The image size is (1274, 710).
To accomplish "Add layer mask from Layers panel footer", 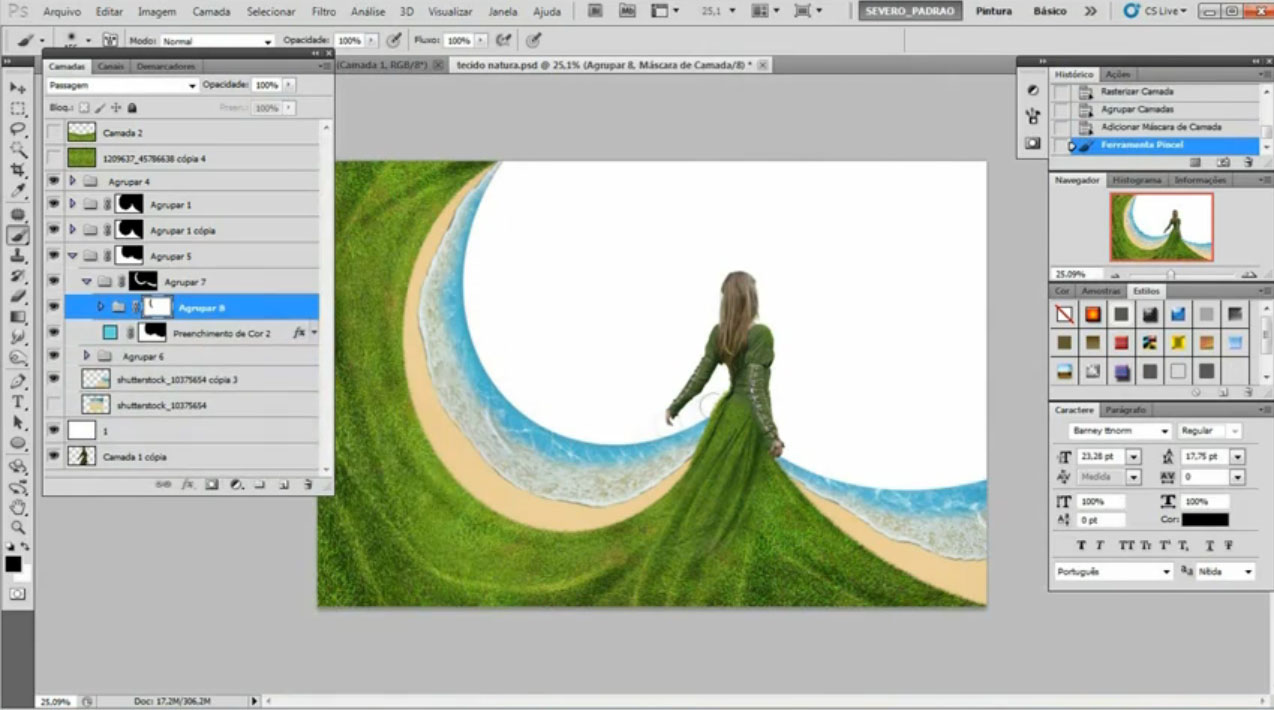I will (211, 484).
